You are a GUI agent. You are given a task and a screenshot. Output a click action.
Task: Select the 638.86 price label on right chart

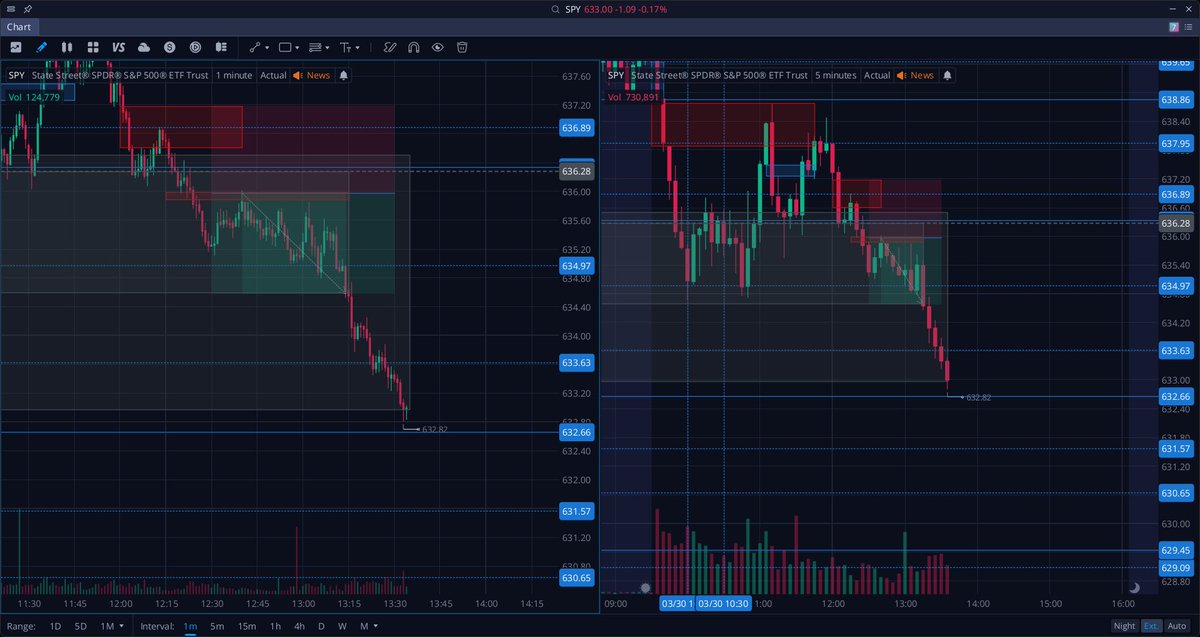tap(1175, 100)
